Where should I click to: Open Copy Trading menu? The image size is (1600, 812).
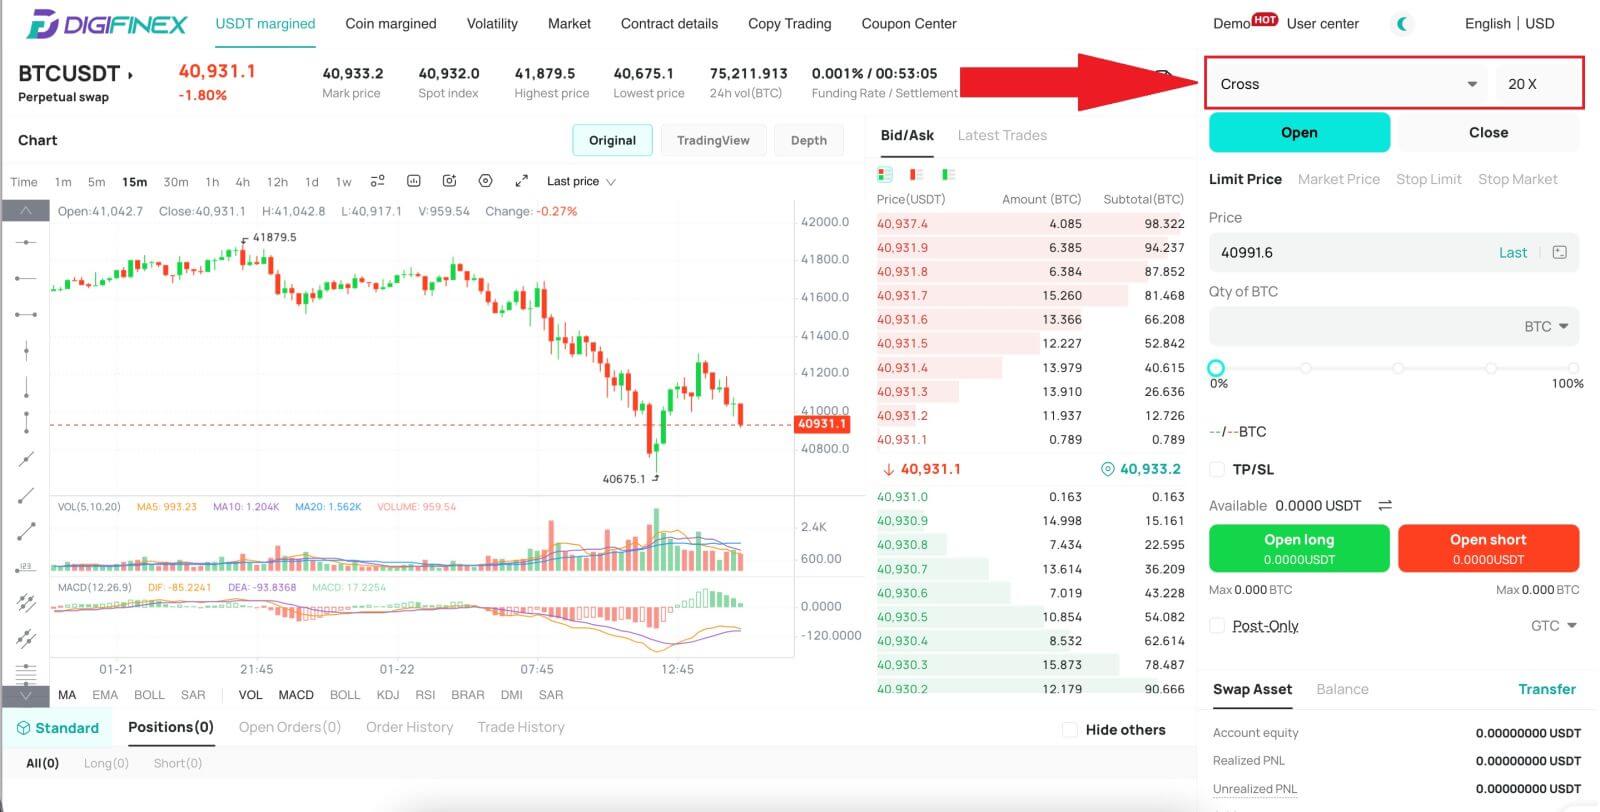[790, 24]
